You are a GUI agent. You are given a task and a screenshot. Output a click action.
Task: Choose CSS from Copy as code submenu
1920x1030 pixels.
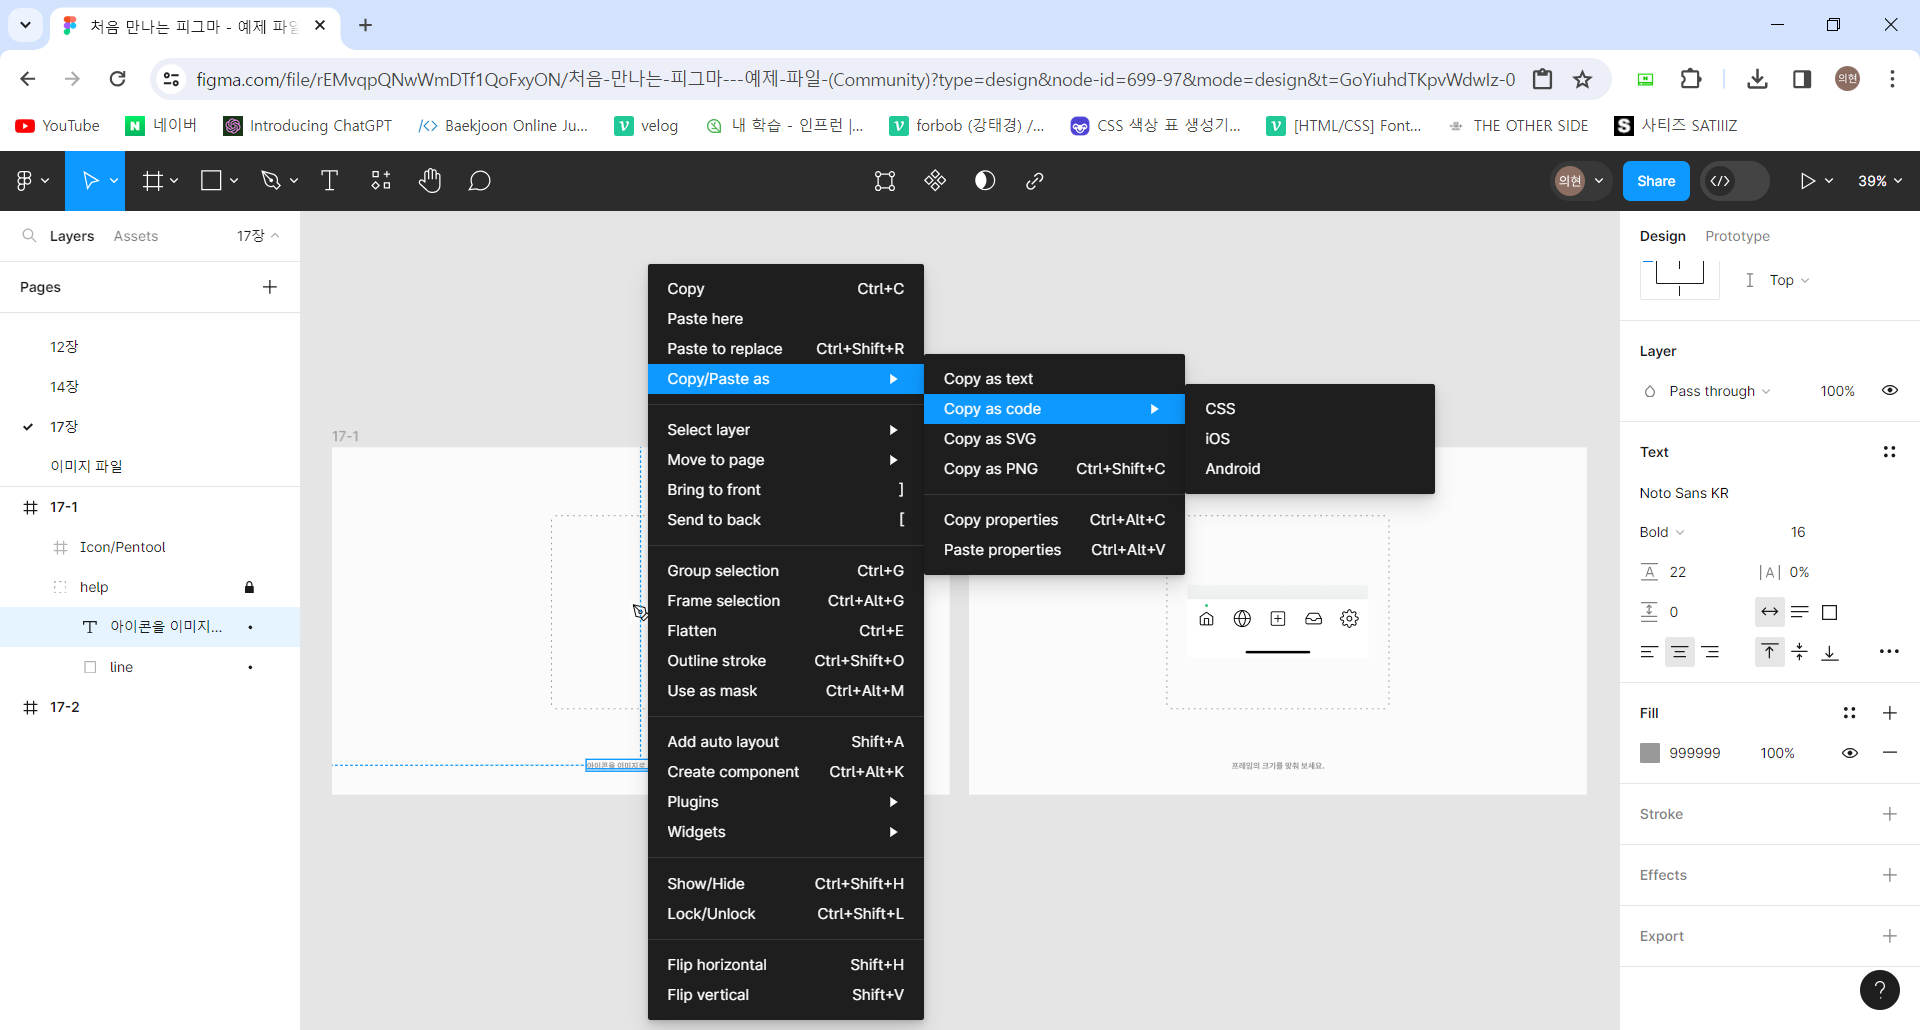coord(1309,409)
